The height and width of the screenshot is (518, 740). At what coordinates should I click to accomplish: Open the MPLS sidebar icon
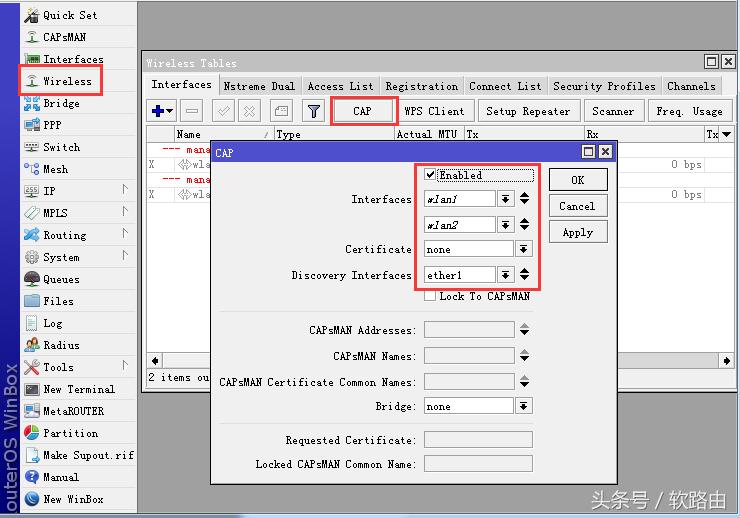point(32,213)
